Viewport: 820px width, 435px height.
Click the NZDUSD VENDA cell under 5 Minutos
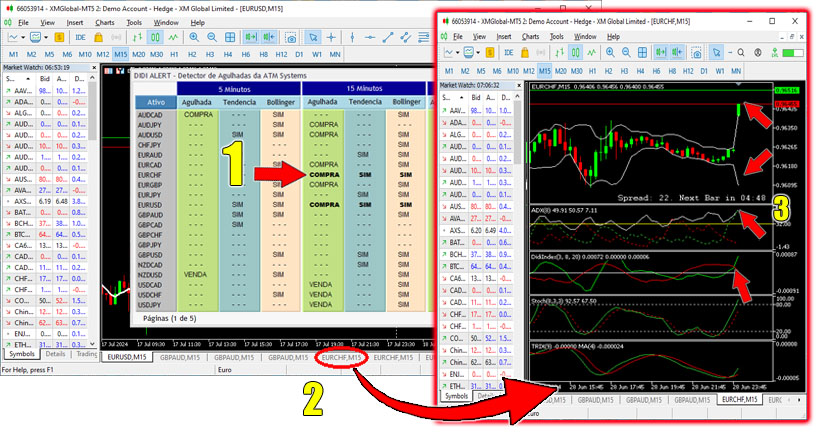[196, 274]
